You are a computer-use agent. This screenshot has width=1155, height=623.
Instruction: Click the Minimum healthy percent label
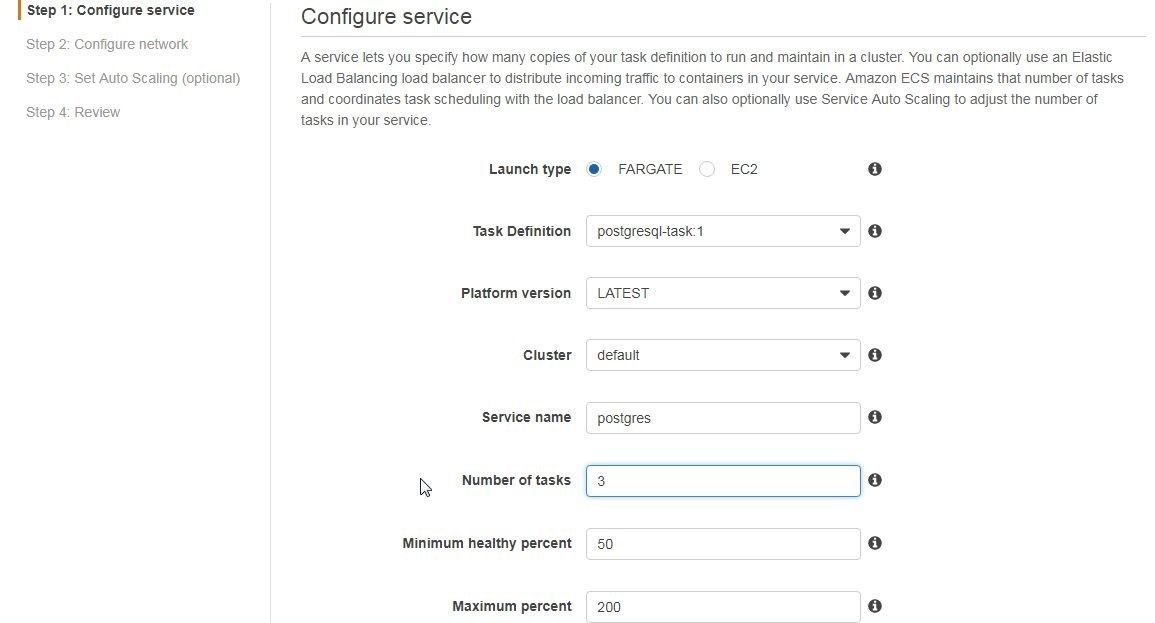[x=487, y=543]
